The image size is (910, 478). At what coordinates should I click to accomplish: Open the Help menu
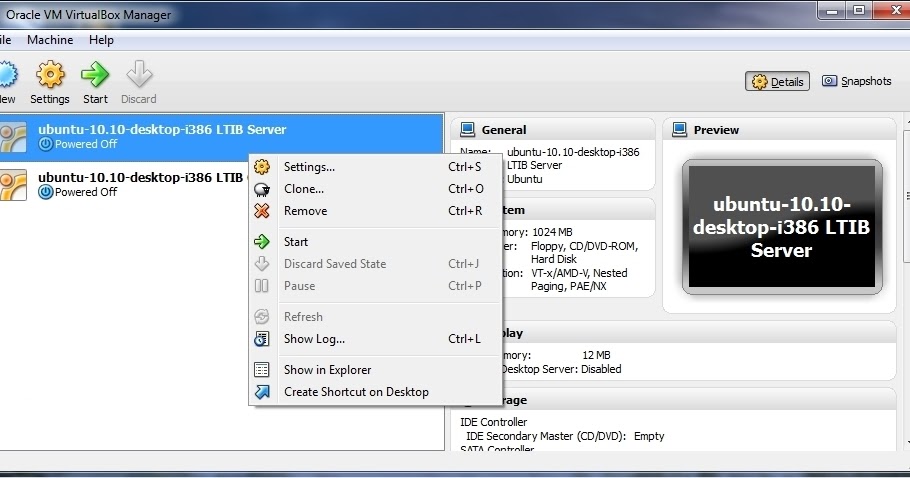pyautogui.click(x=101, y=40)
